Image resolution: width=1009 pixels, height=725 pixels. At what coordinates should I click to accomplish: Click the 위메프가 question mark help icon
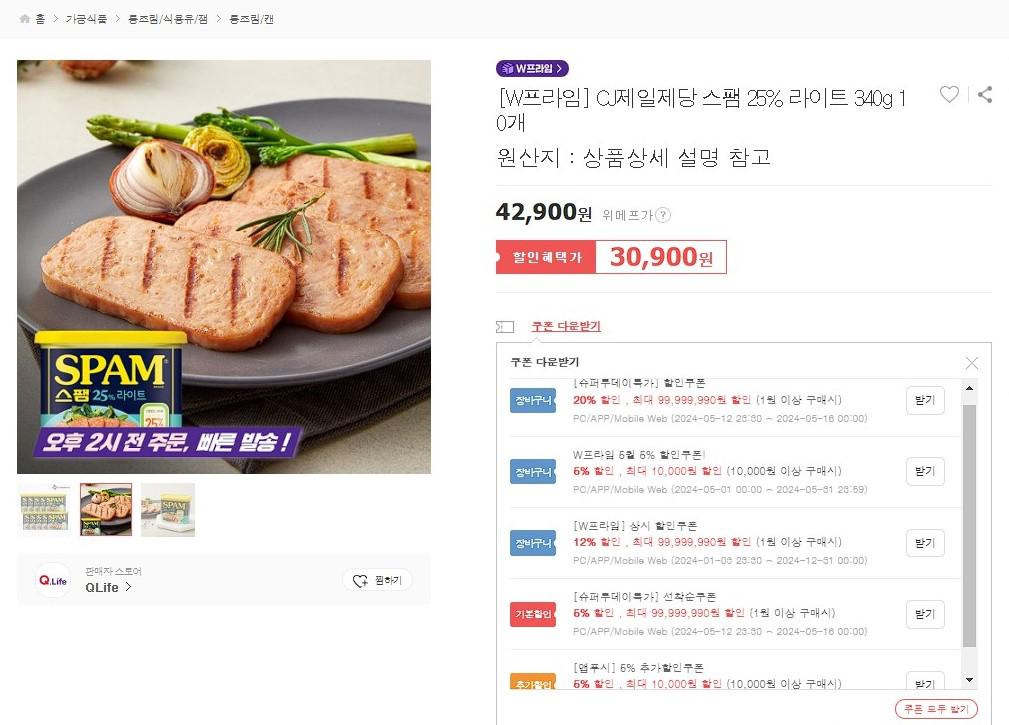pyautogui.click(x=663, y=215)
